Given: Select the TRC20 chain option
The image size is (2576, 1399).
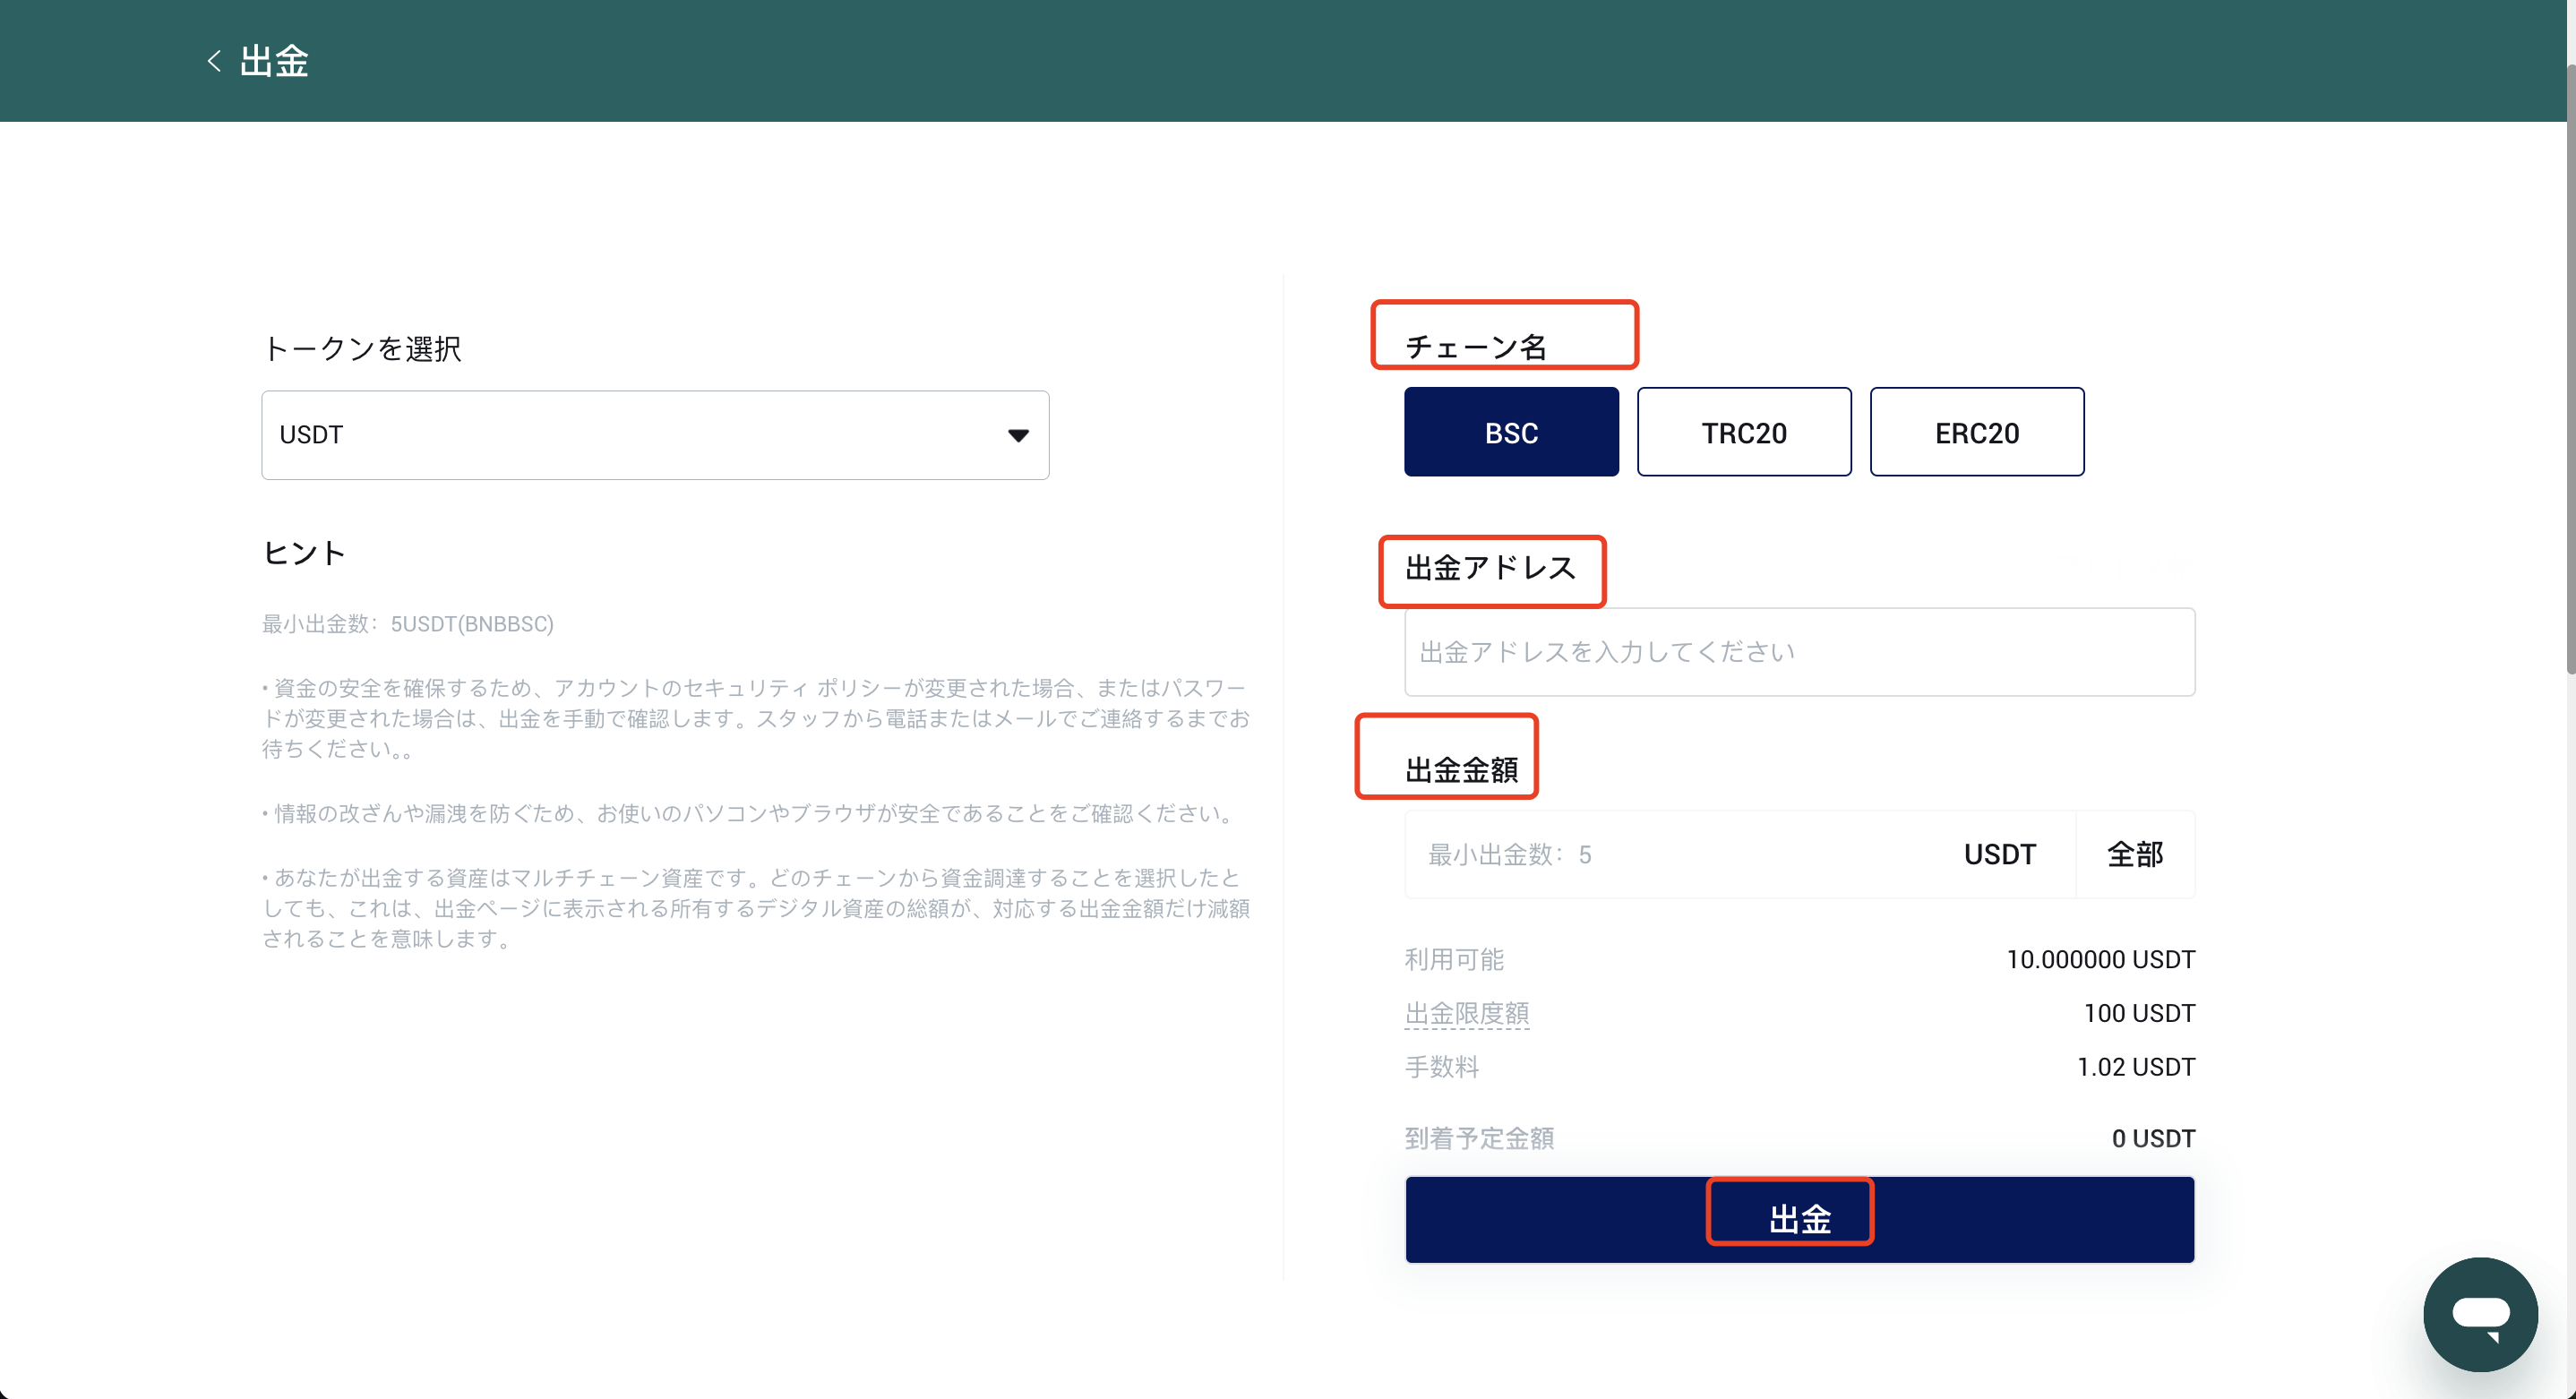Looking at the screenshot, I should click(1743, 432).
